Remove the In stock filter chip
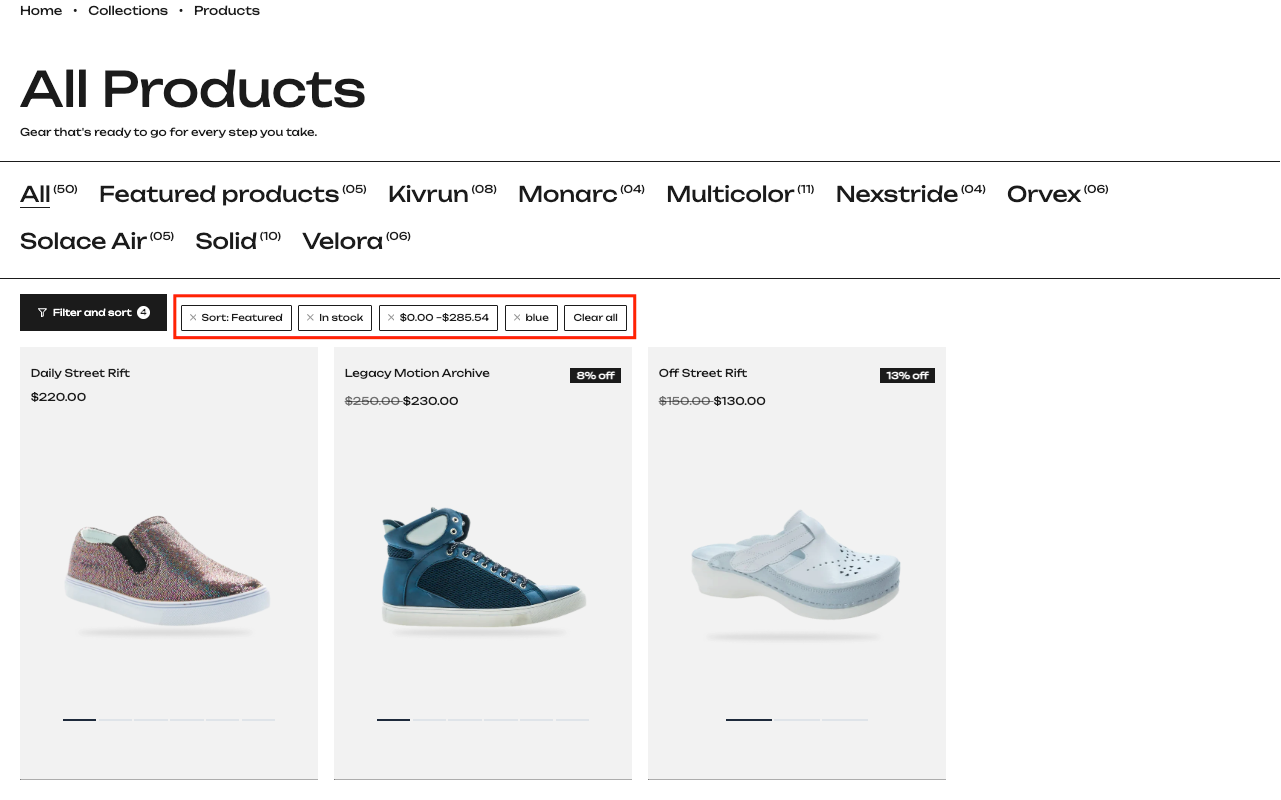Screen dimensions: 1281x800 (x=335, y=318)
